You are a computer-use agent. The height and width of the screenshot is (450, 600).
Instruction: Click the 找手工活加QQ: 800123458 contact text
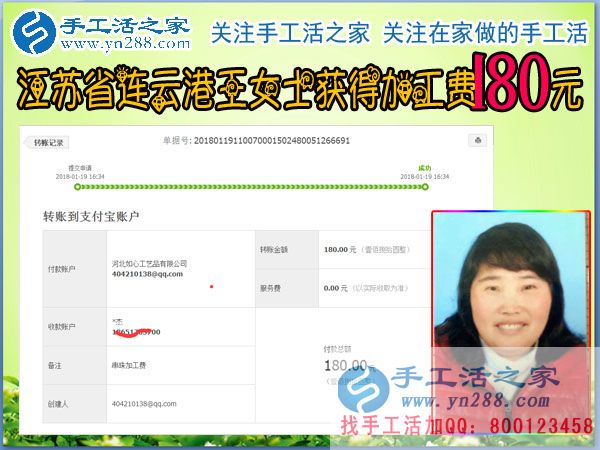pos(466,426)
